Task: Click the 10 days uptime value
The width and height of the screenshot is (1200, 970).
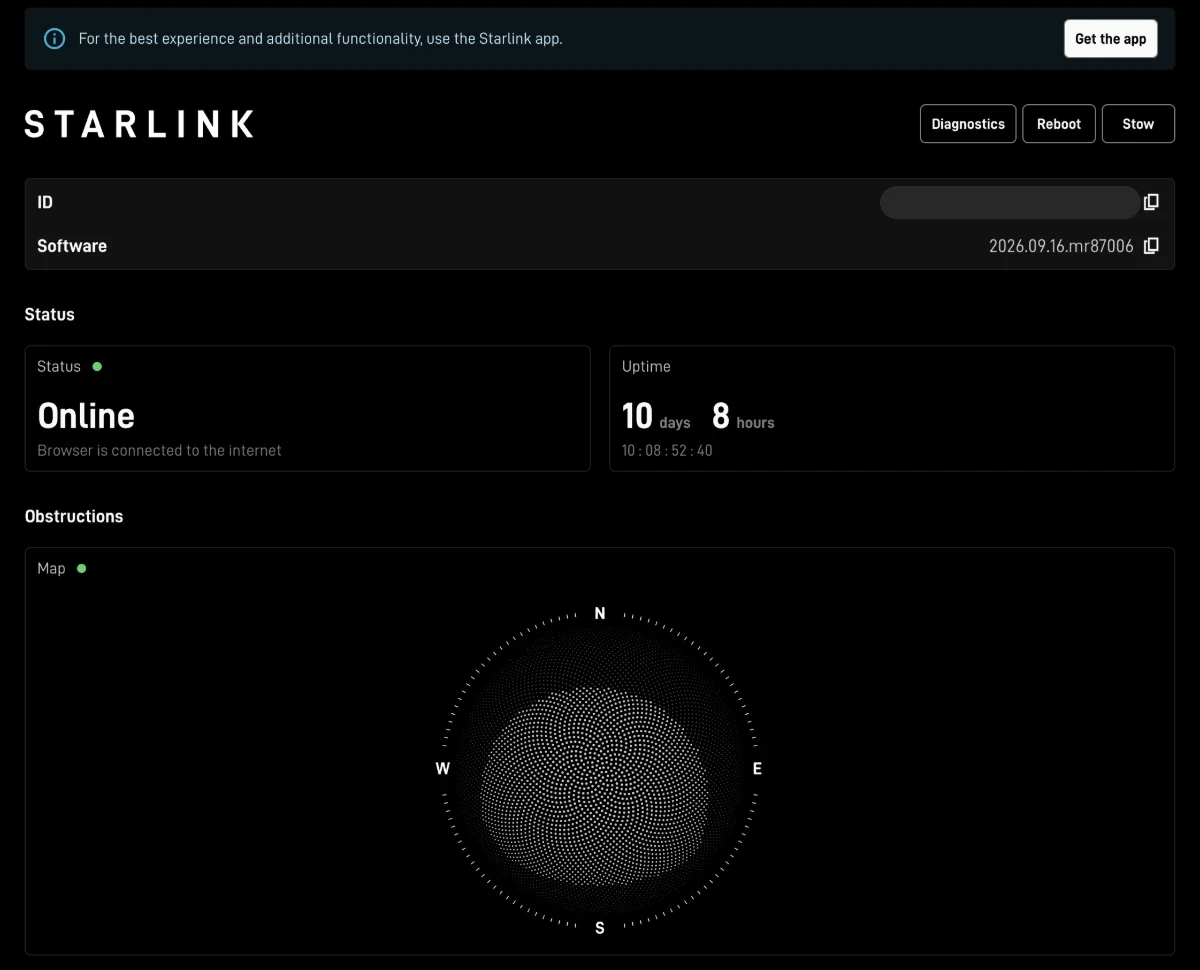Action: [656, 416]
